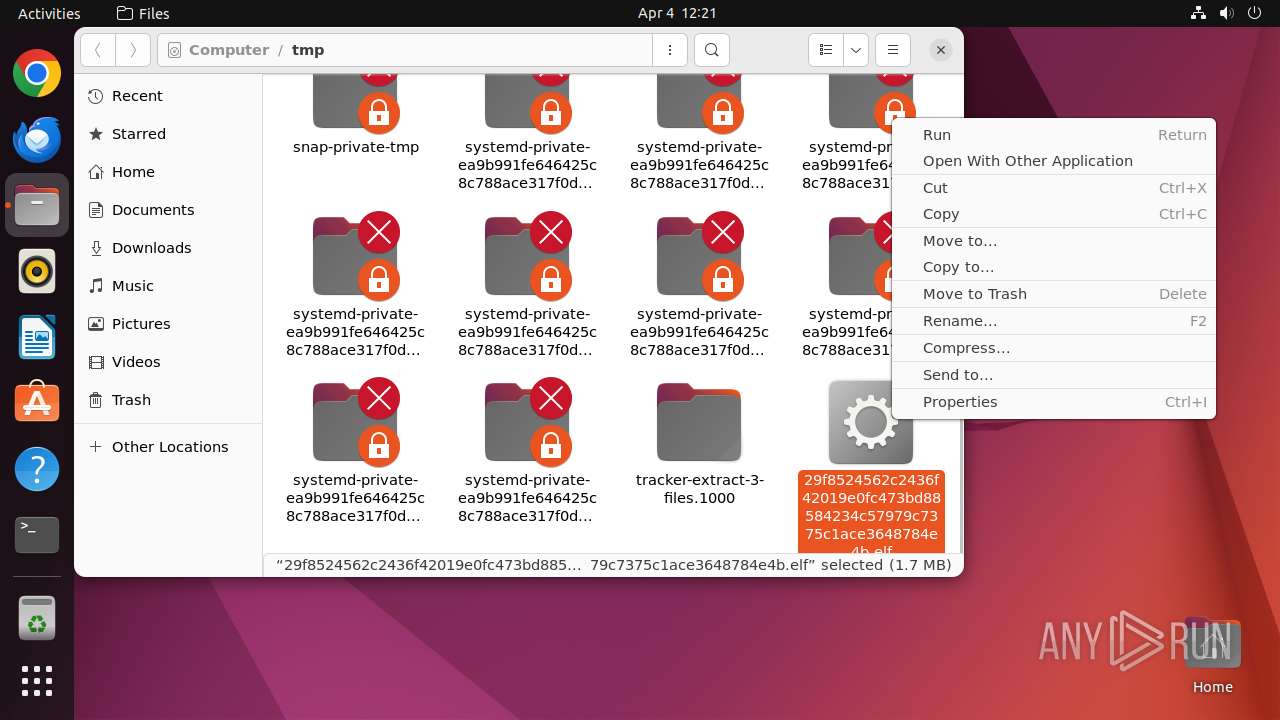Open Trash in the sidebar
The height and width of the screenshot is (720, 1280).
tap(168, 400)
